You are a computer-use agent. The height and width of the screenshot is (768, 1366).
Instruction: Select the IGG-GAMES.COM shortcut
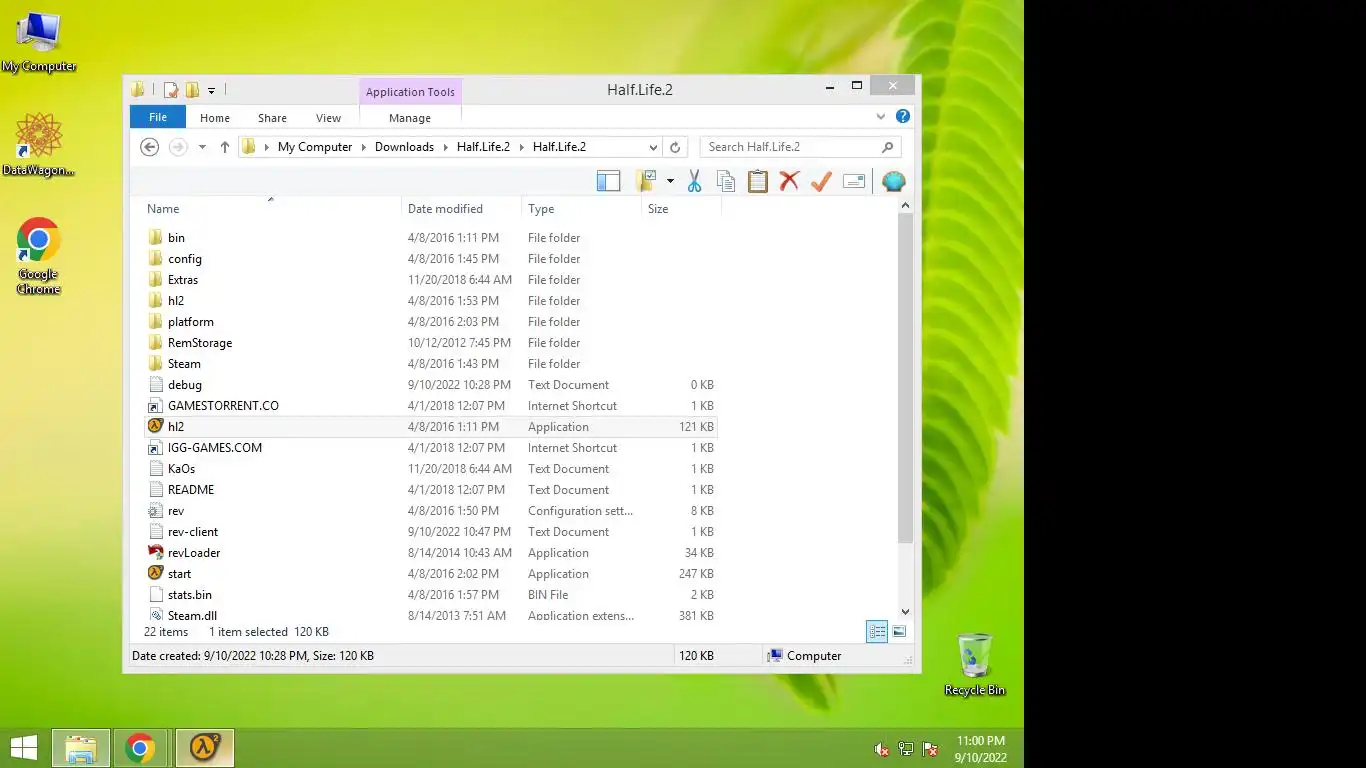click(214, 448)
